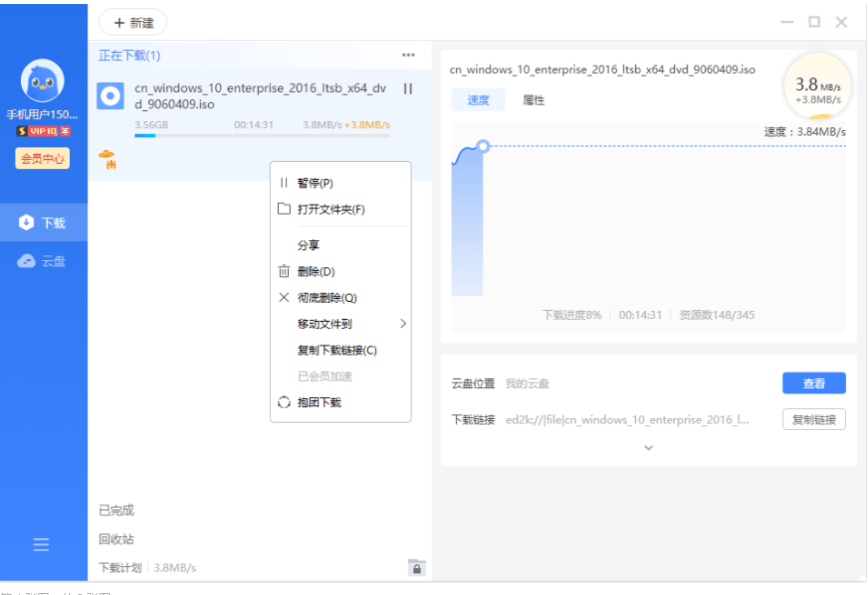This screenshot has height=595, width=868.
Task: Select 删除(D) in the context menu
Action: click(341, 271)
